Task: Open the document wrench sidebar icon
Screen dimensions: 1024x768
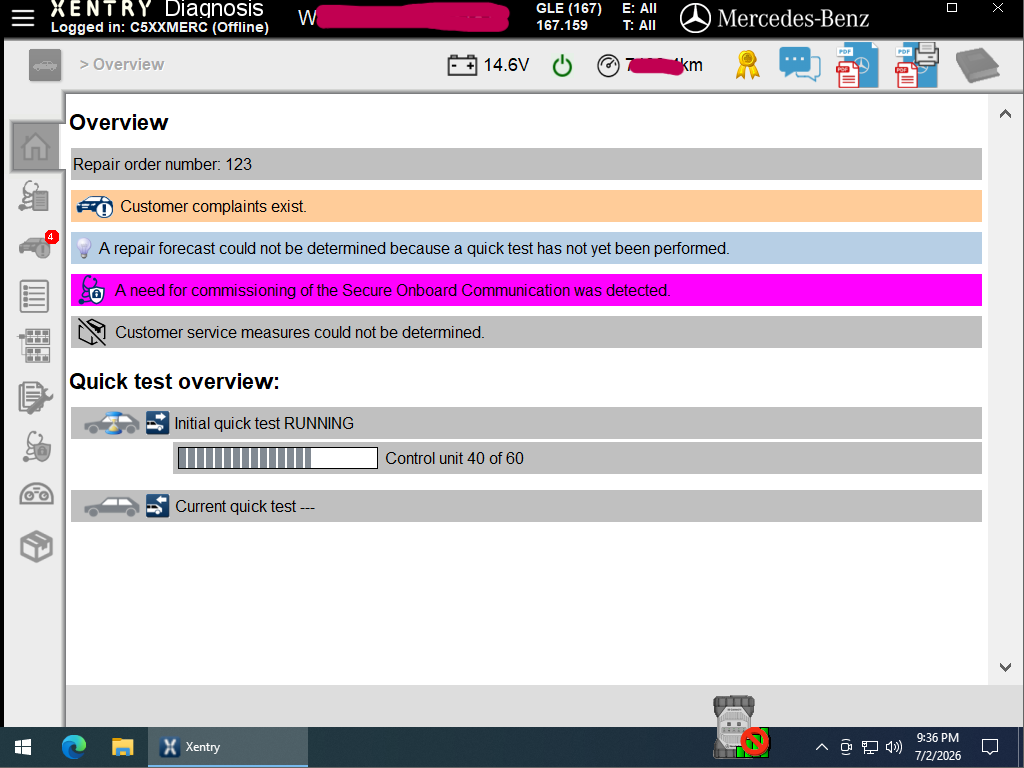Action: point(35,397)
